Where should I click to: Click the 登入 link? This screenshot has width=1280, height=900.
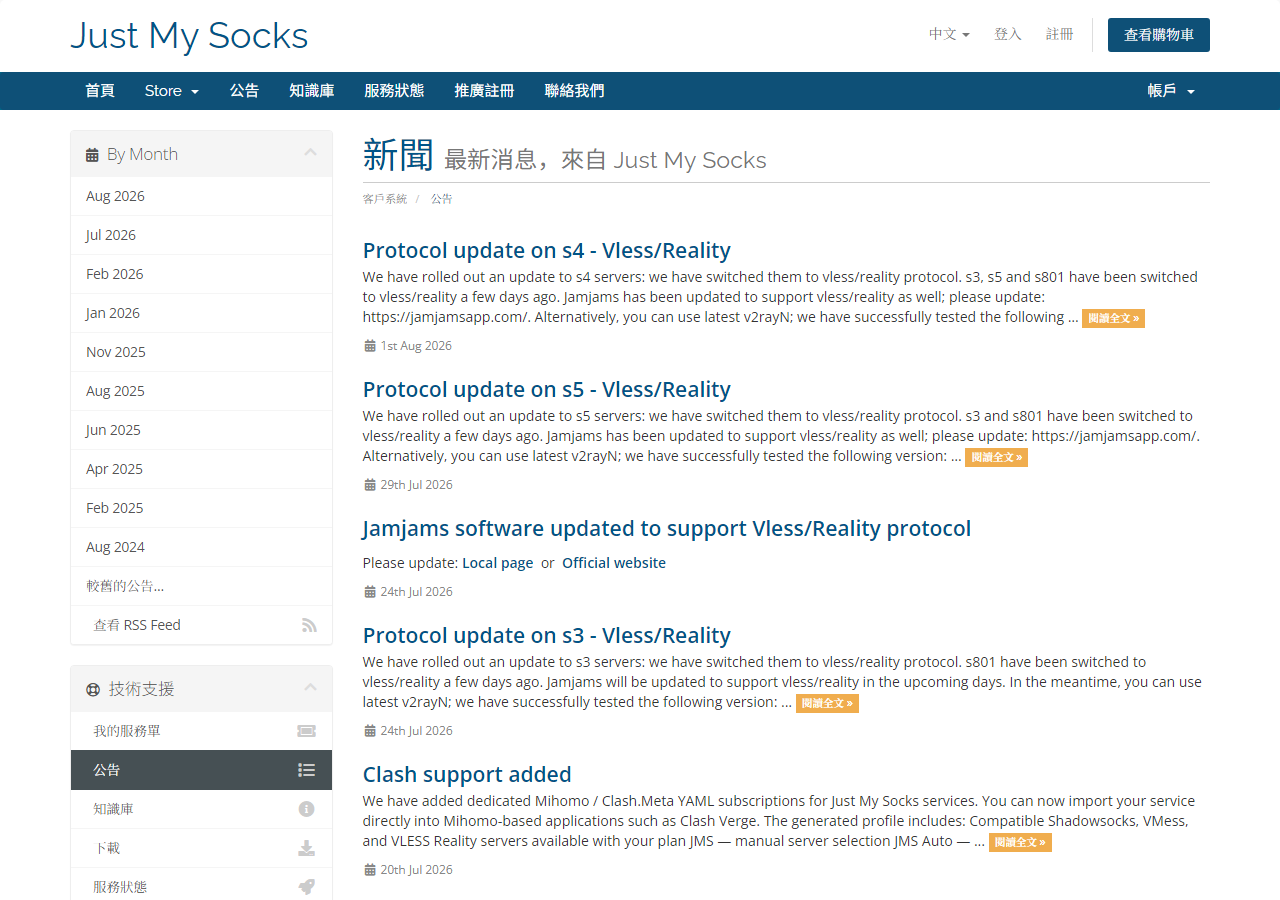pos(1008,34)
